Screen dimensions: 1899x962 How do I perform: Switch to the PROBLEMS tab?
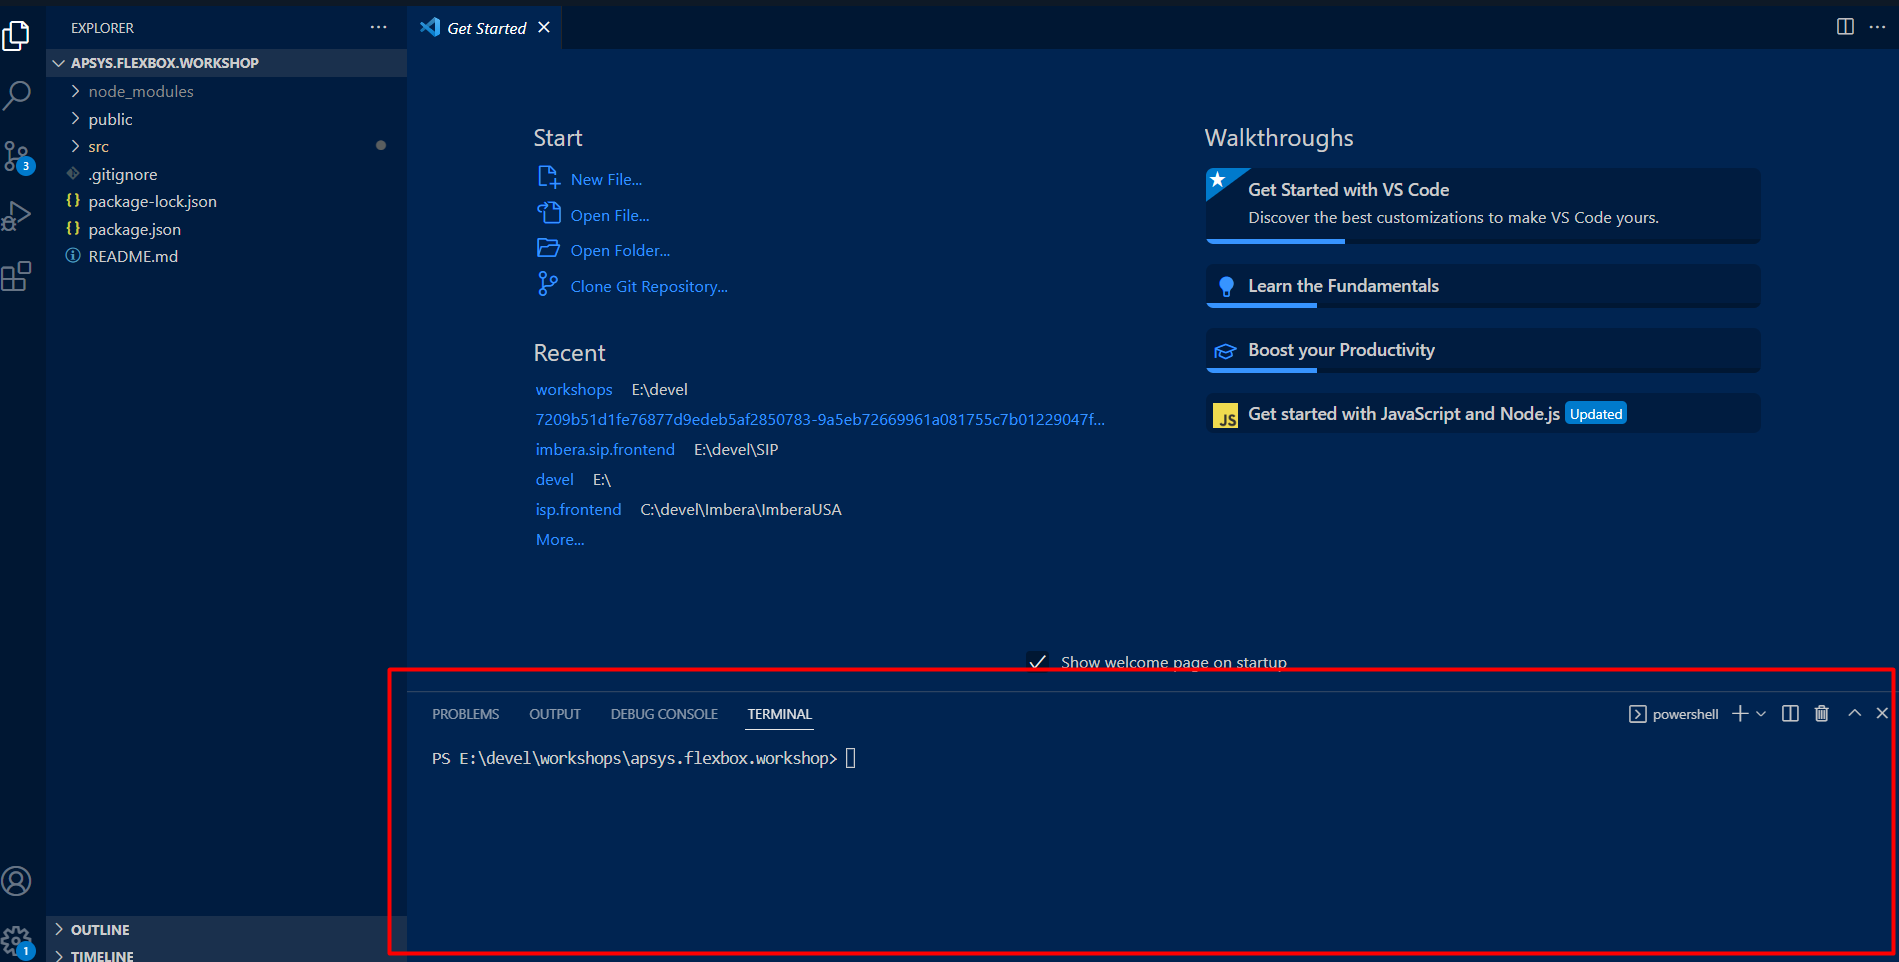pyautogui.click(x=465, y=714)
